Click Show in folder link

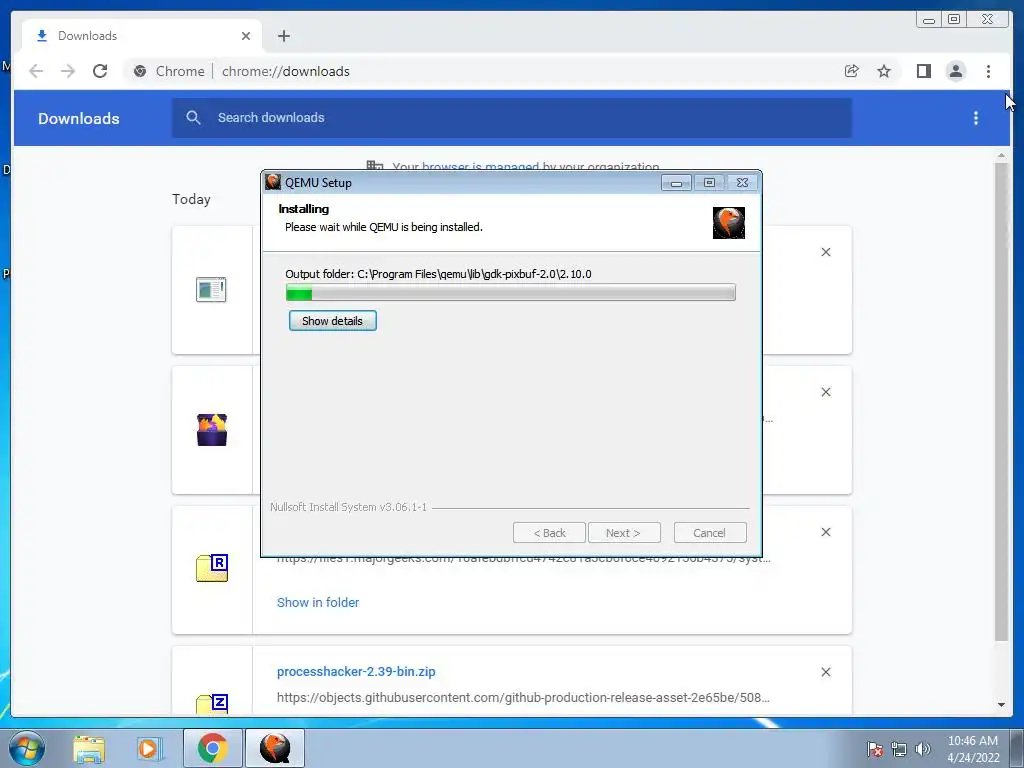pos(318,602)
